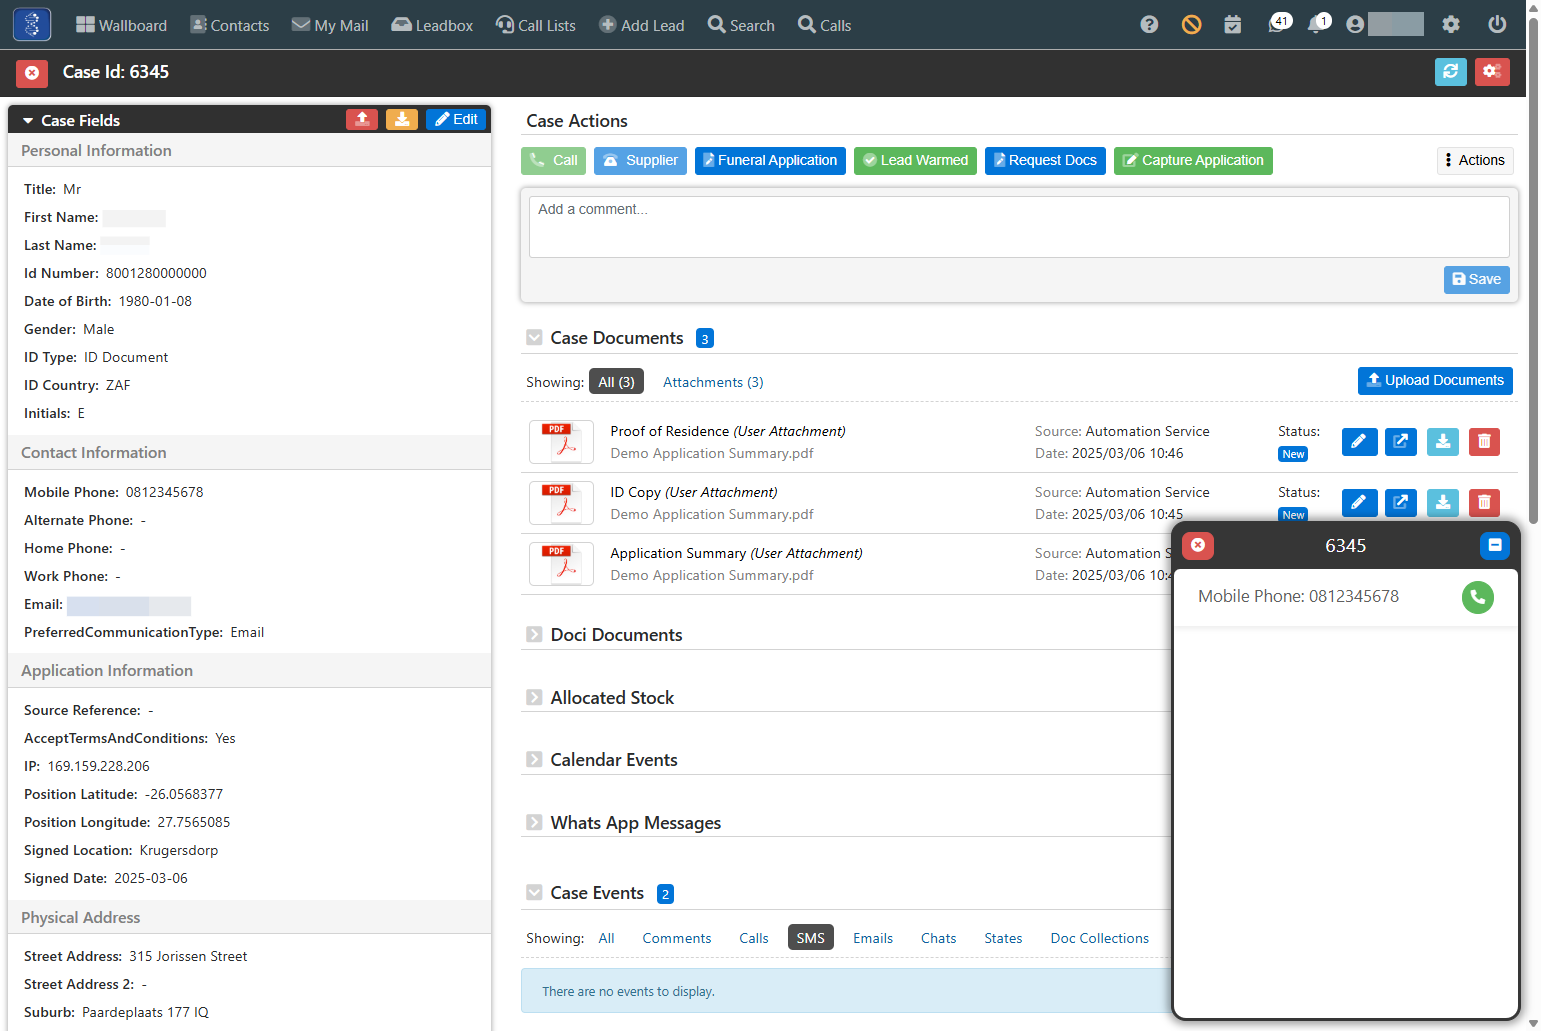Click the Request Docs button
The height and width of the screenshot is (1031, 1541).
pos(1045,161)
